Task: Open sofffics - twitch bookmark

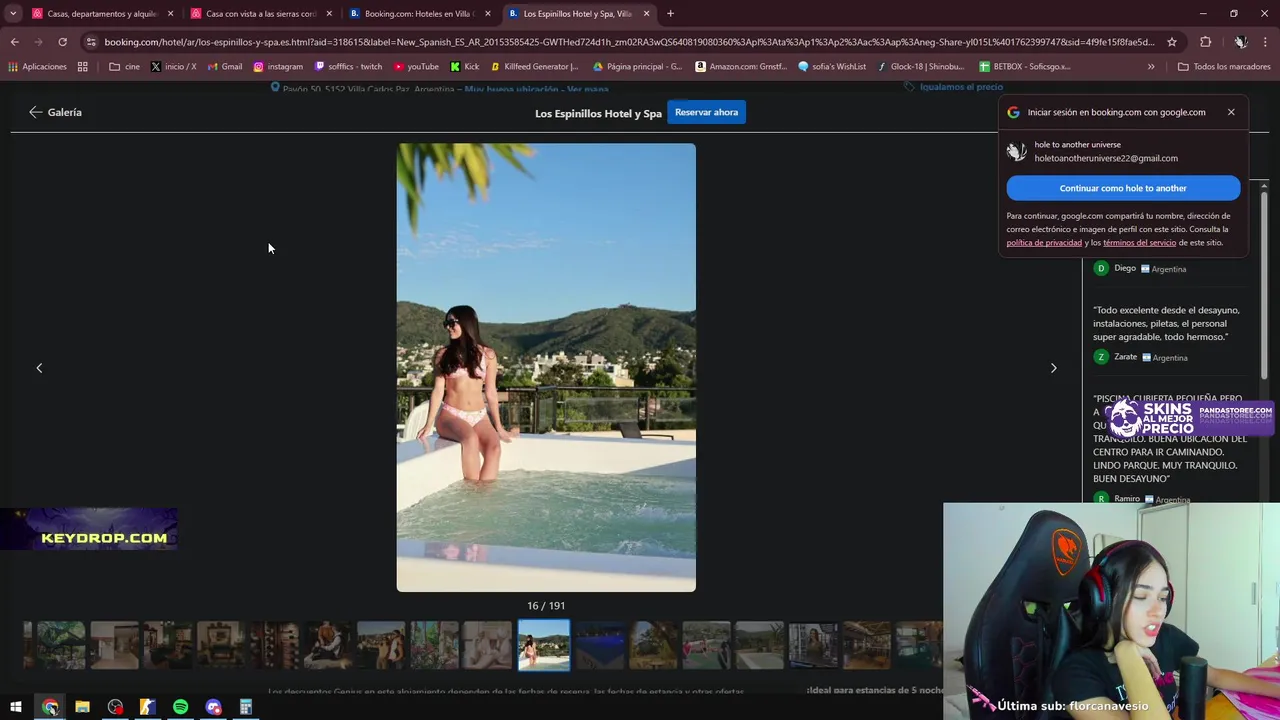Action: click(x=348, y=67)
